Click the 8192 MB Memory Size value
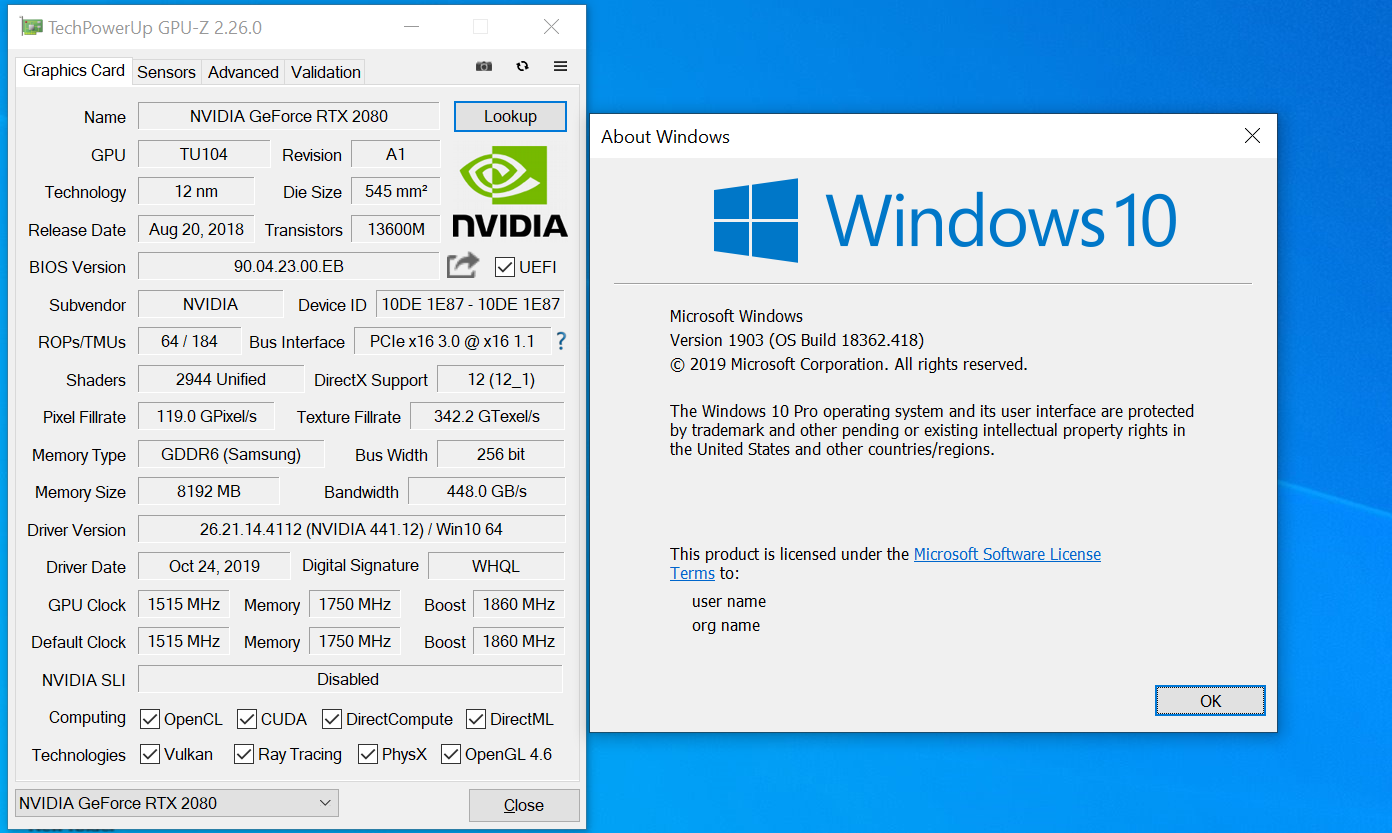 [x=208, y=491]
